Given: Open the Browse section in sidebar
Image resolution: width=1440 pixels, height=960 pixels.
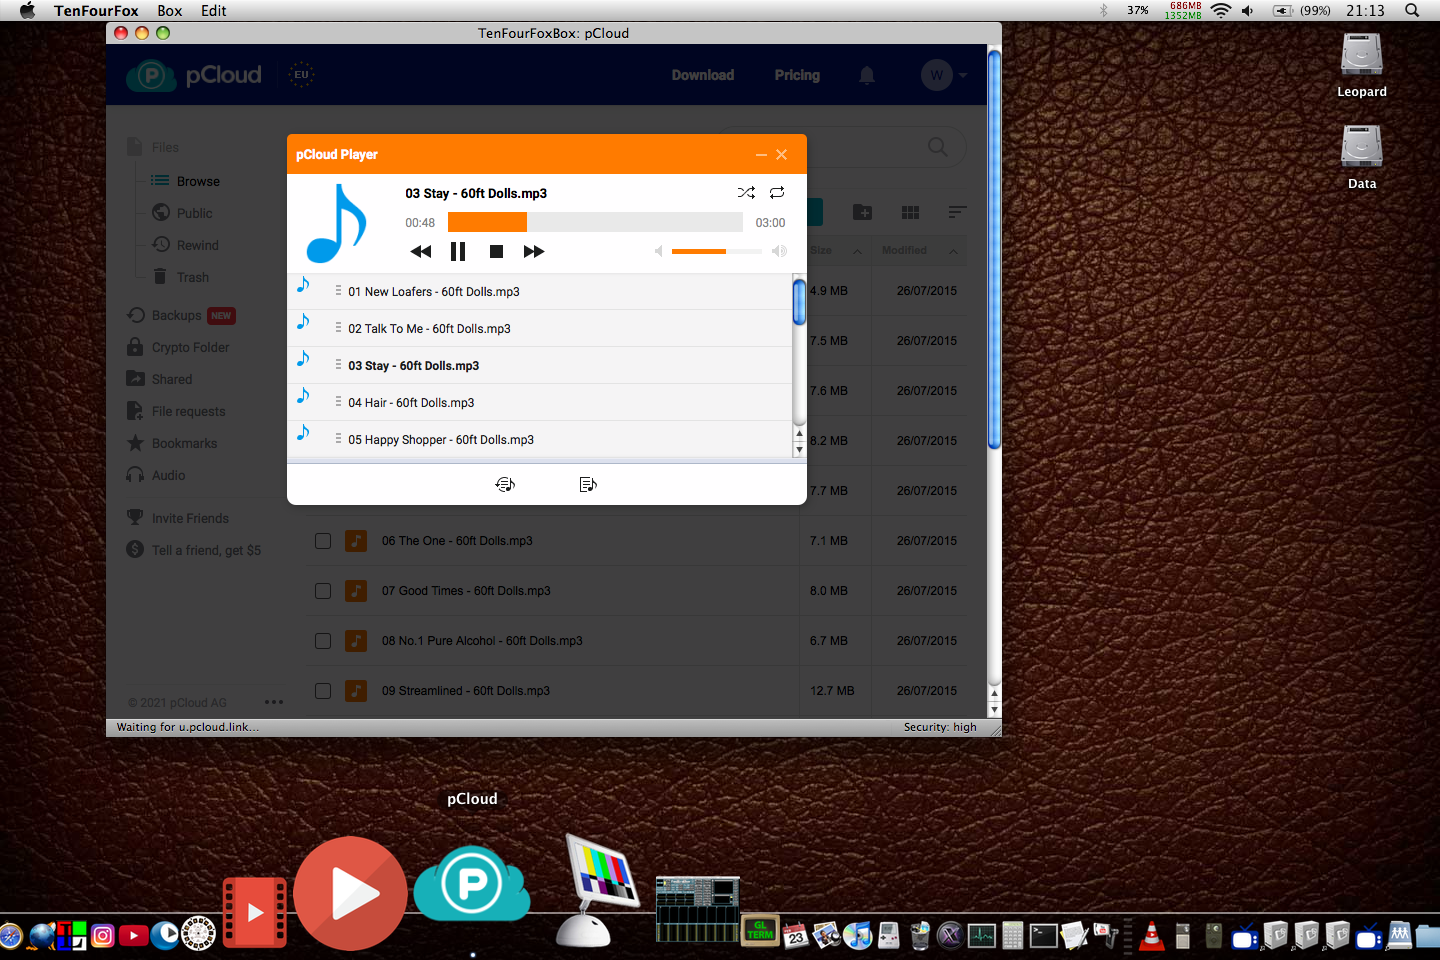Looking at the screenshot, I should tap(198, 181).
